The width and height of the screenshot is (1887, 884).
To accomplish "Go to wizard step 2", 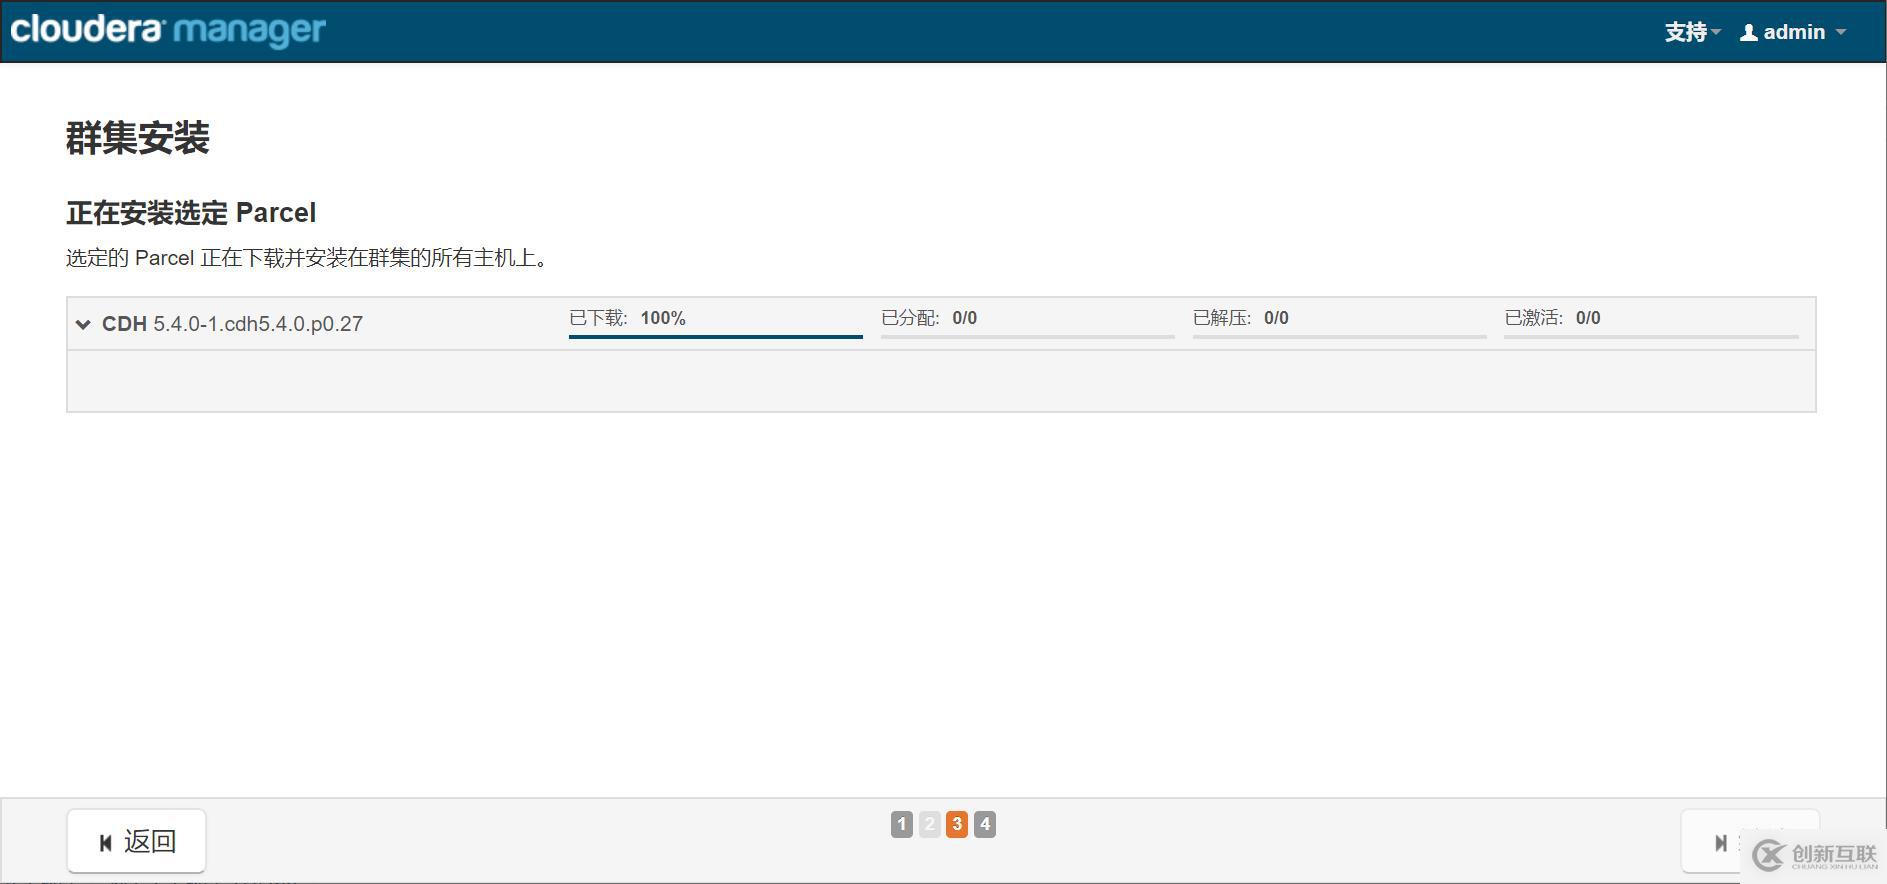I will click(930, 824).
